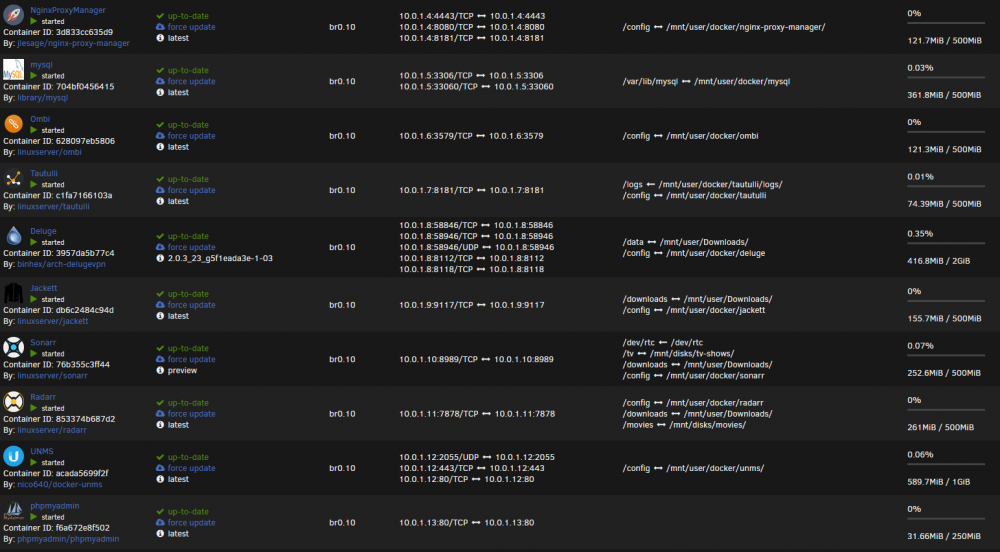Open the library/mysql repository link
The width and height of the screenshot is (1000, 552).
pyautogui.click(x=43, y=98)
